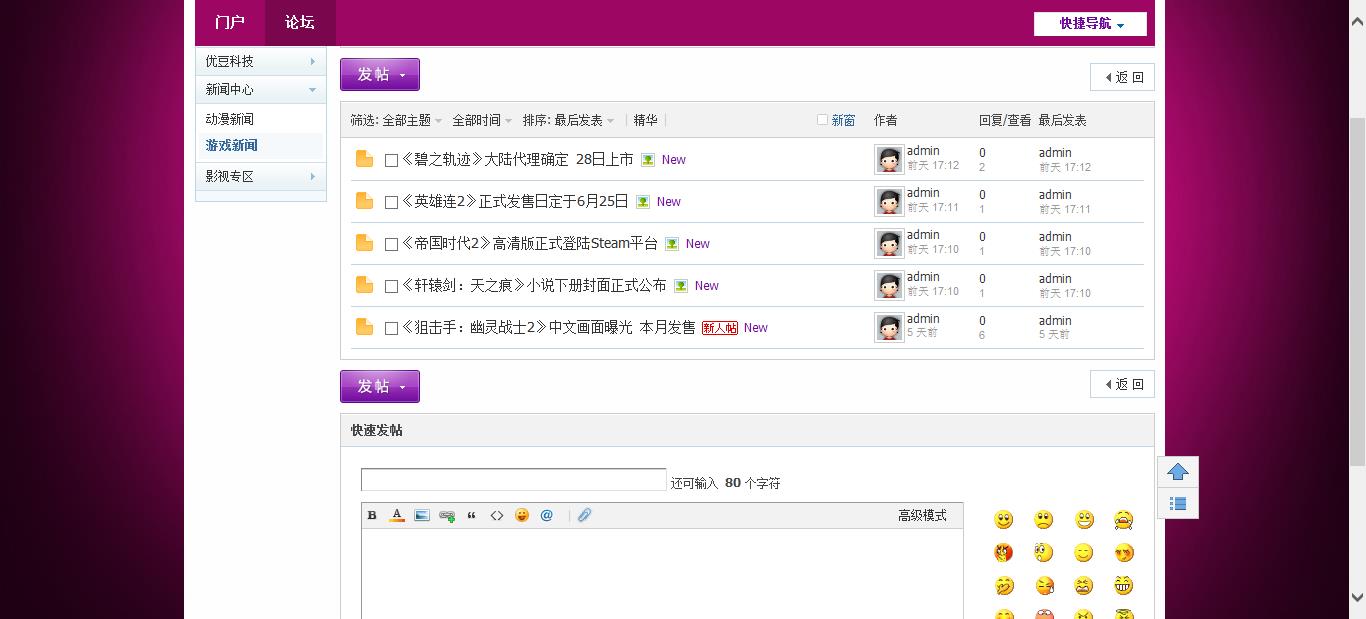
Task: Open the 动漫新闻 sidebar forum
Action: point(230,119)
